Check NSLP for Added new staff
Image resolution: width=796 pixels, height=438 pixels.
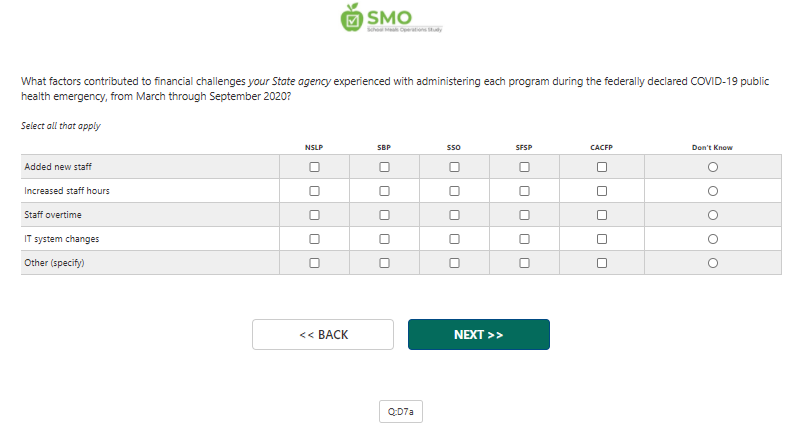coord(314,167)
